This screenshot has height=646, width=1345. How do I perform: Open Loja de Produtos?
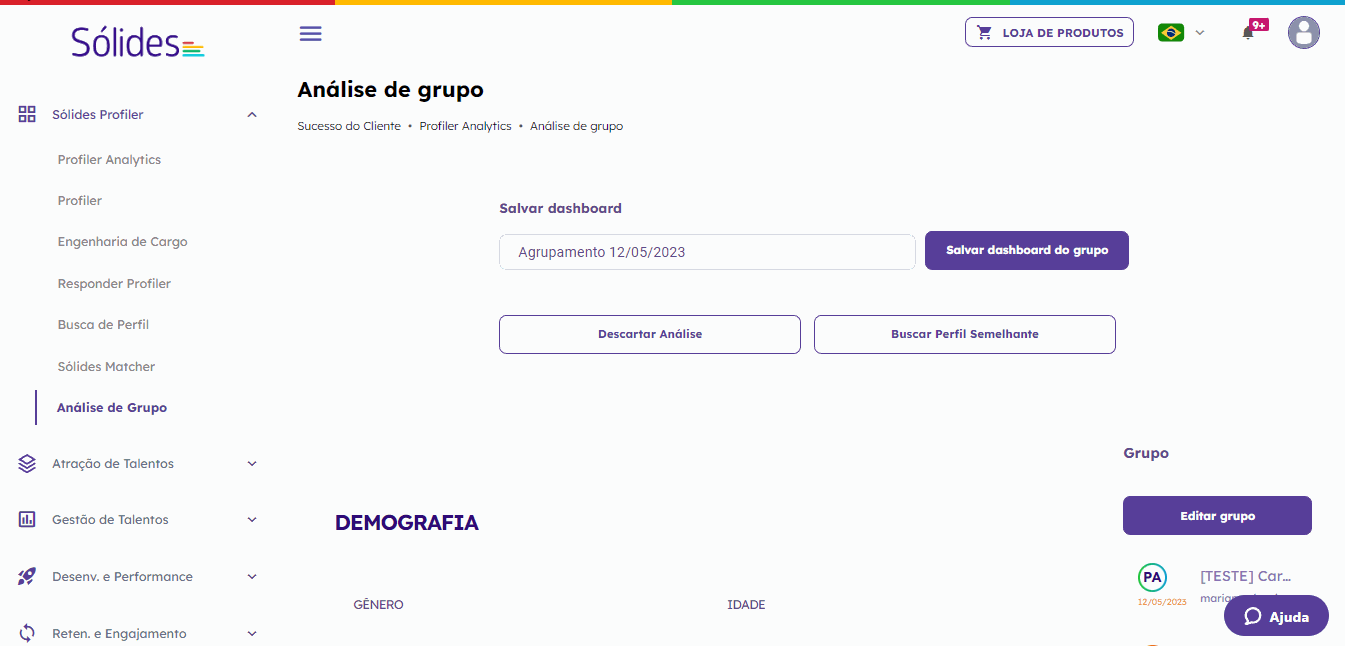[x=1049, y=33]
